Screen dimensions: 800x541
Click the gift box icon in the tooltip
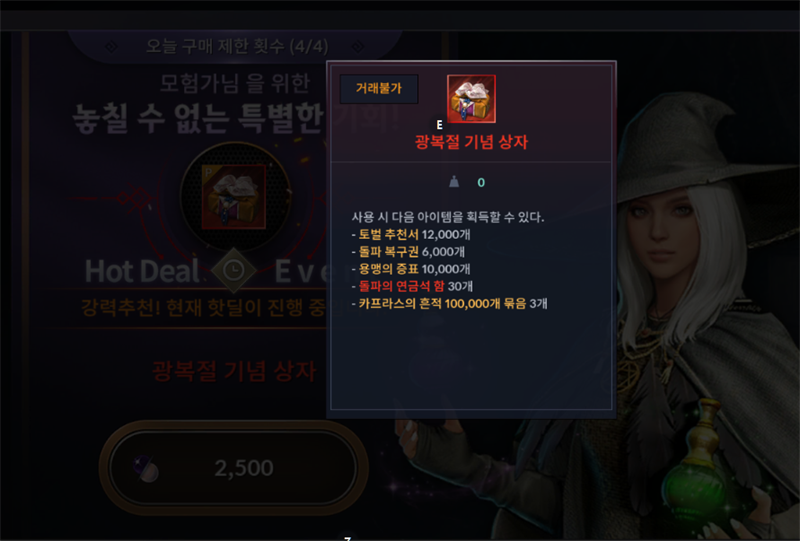tap(471, 99)
